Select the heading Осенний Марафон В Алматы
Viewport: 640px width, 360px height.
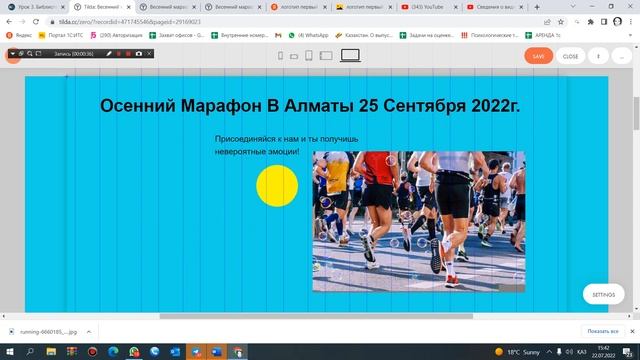(310, 106)
